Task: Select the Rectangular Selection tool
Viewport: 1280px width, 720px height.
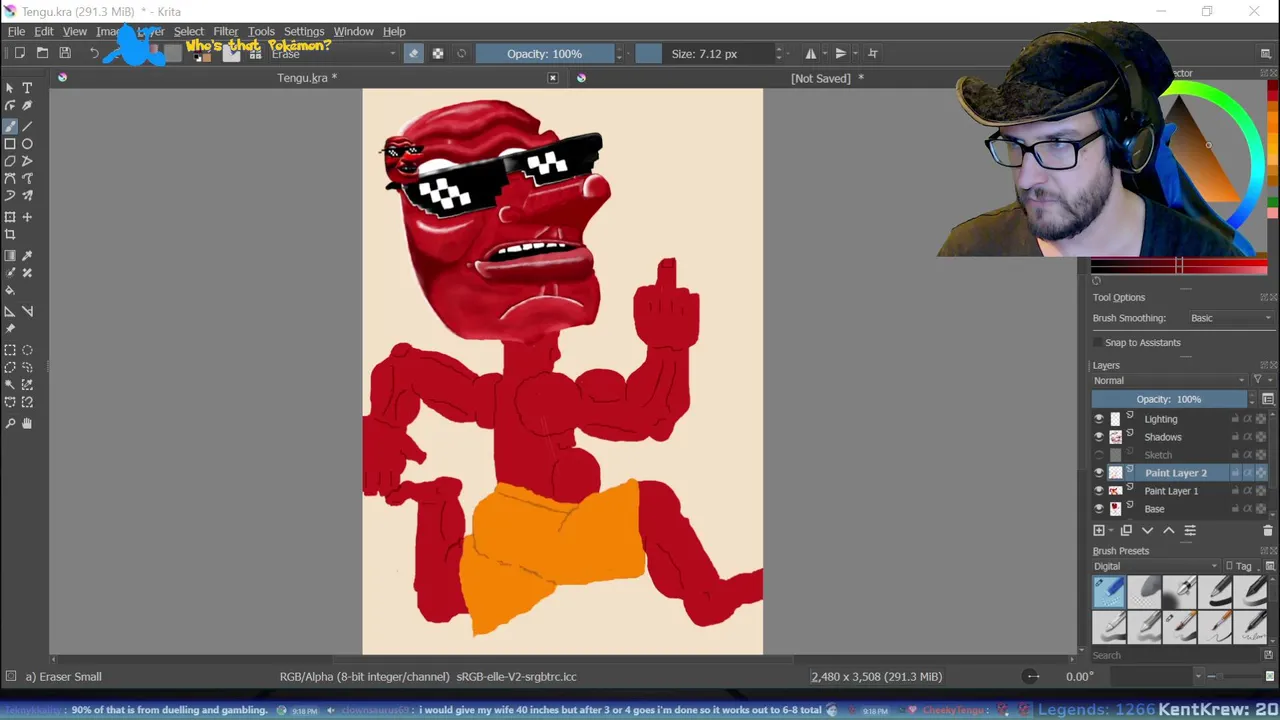Action: point(10,350)
